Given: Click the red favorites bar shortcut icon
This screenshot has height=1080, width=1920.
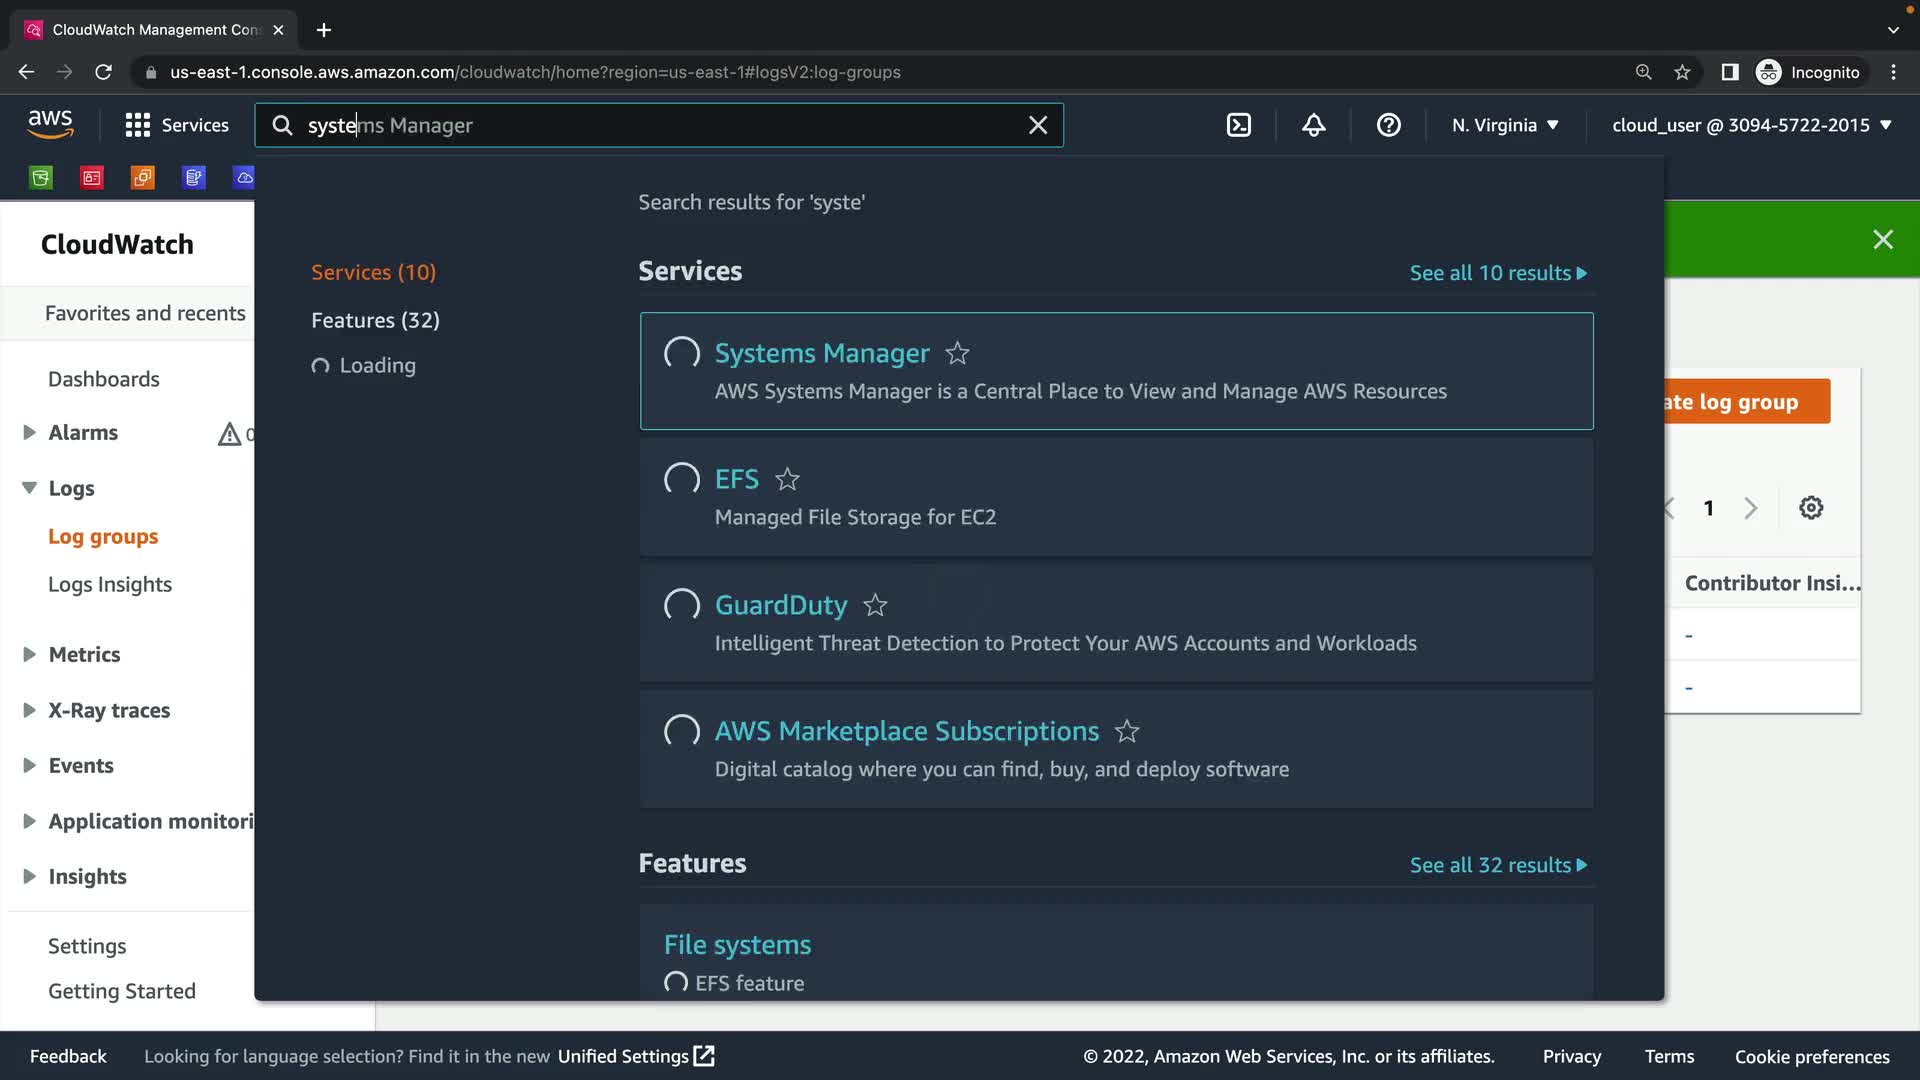Looking at the screenshot, I should [92, 178].
